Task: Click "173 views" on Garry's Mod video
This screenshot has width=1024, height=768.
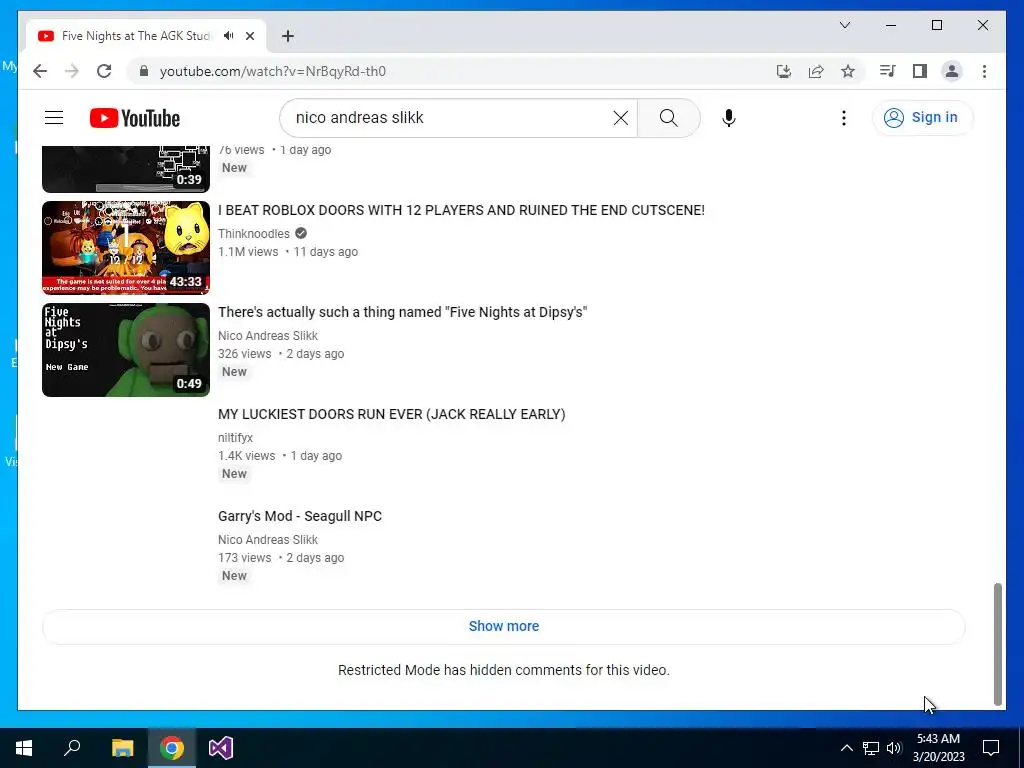Action: [244, 557]
